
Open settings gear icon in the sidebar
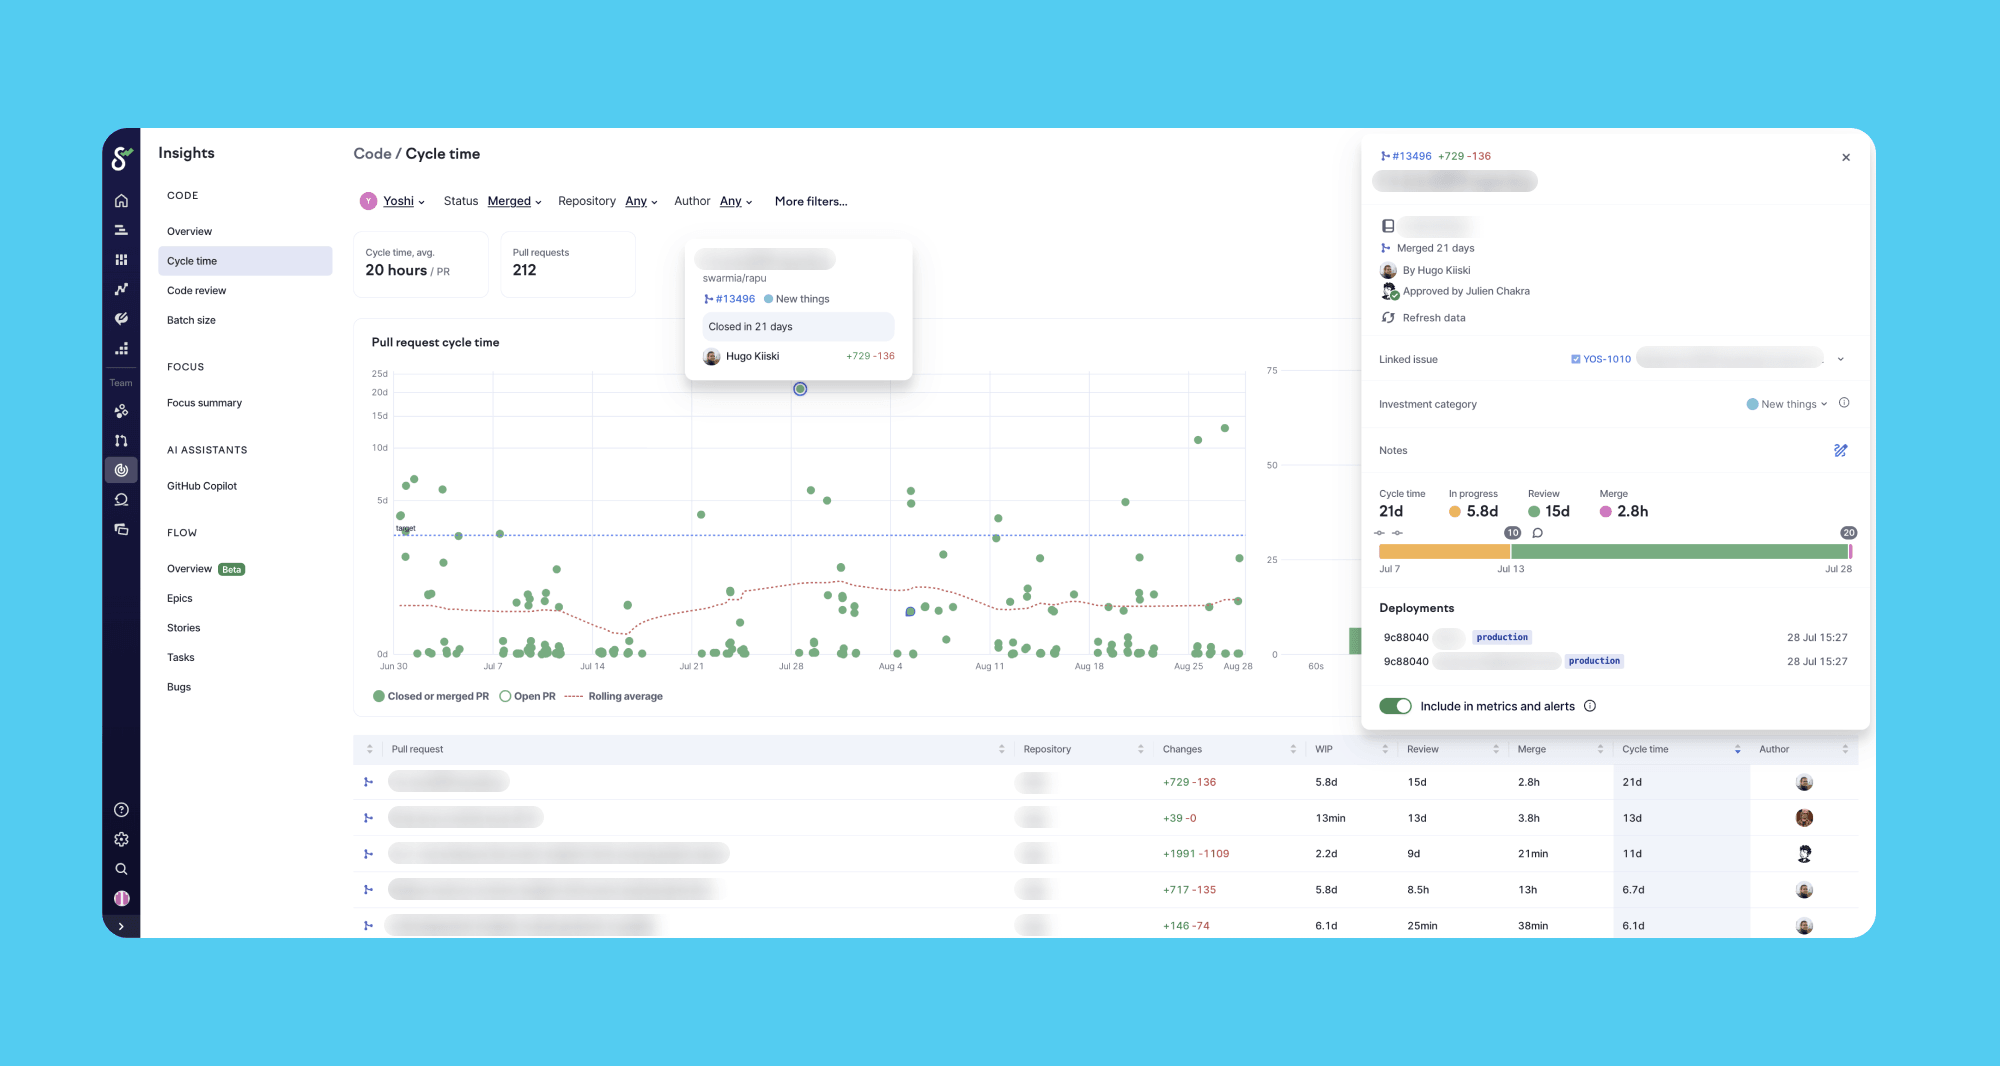coord(121,840)
